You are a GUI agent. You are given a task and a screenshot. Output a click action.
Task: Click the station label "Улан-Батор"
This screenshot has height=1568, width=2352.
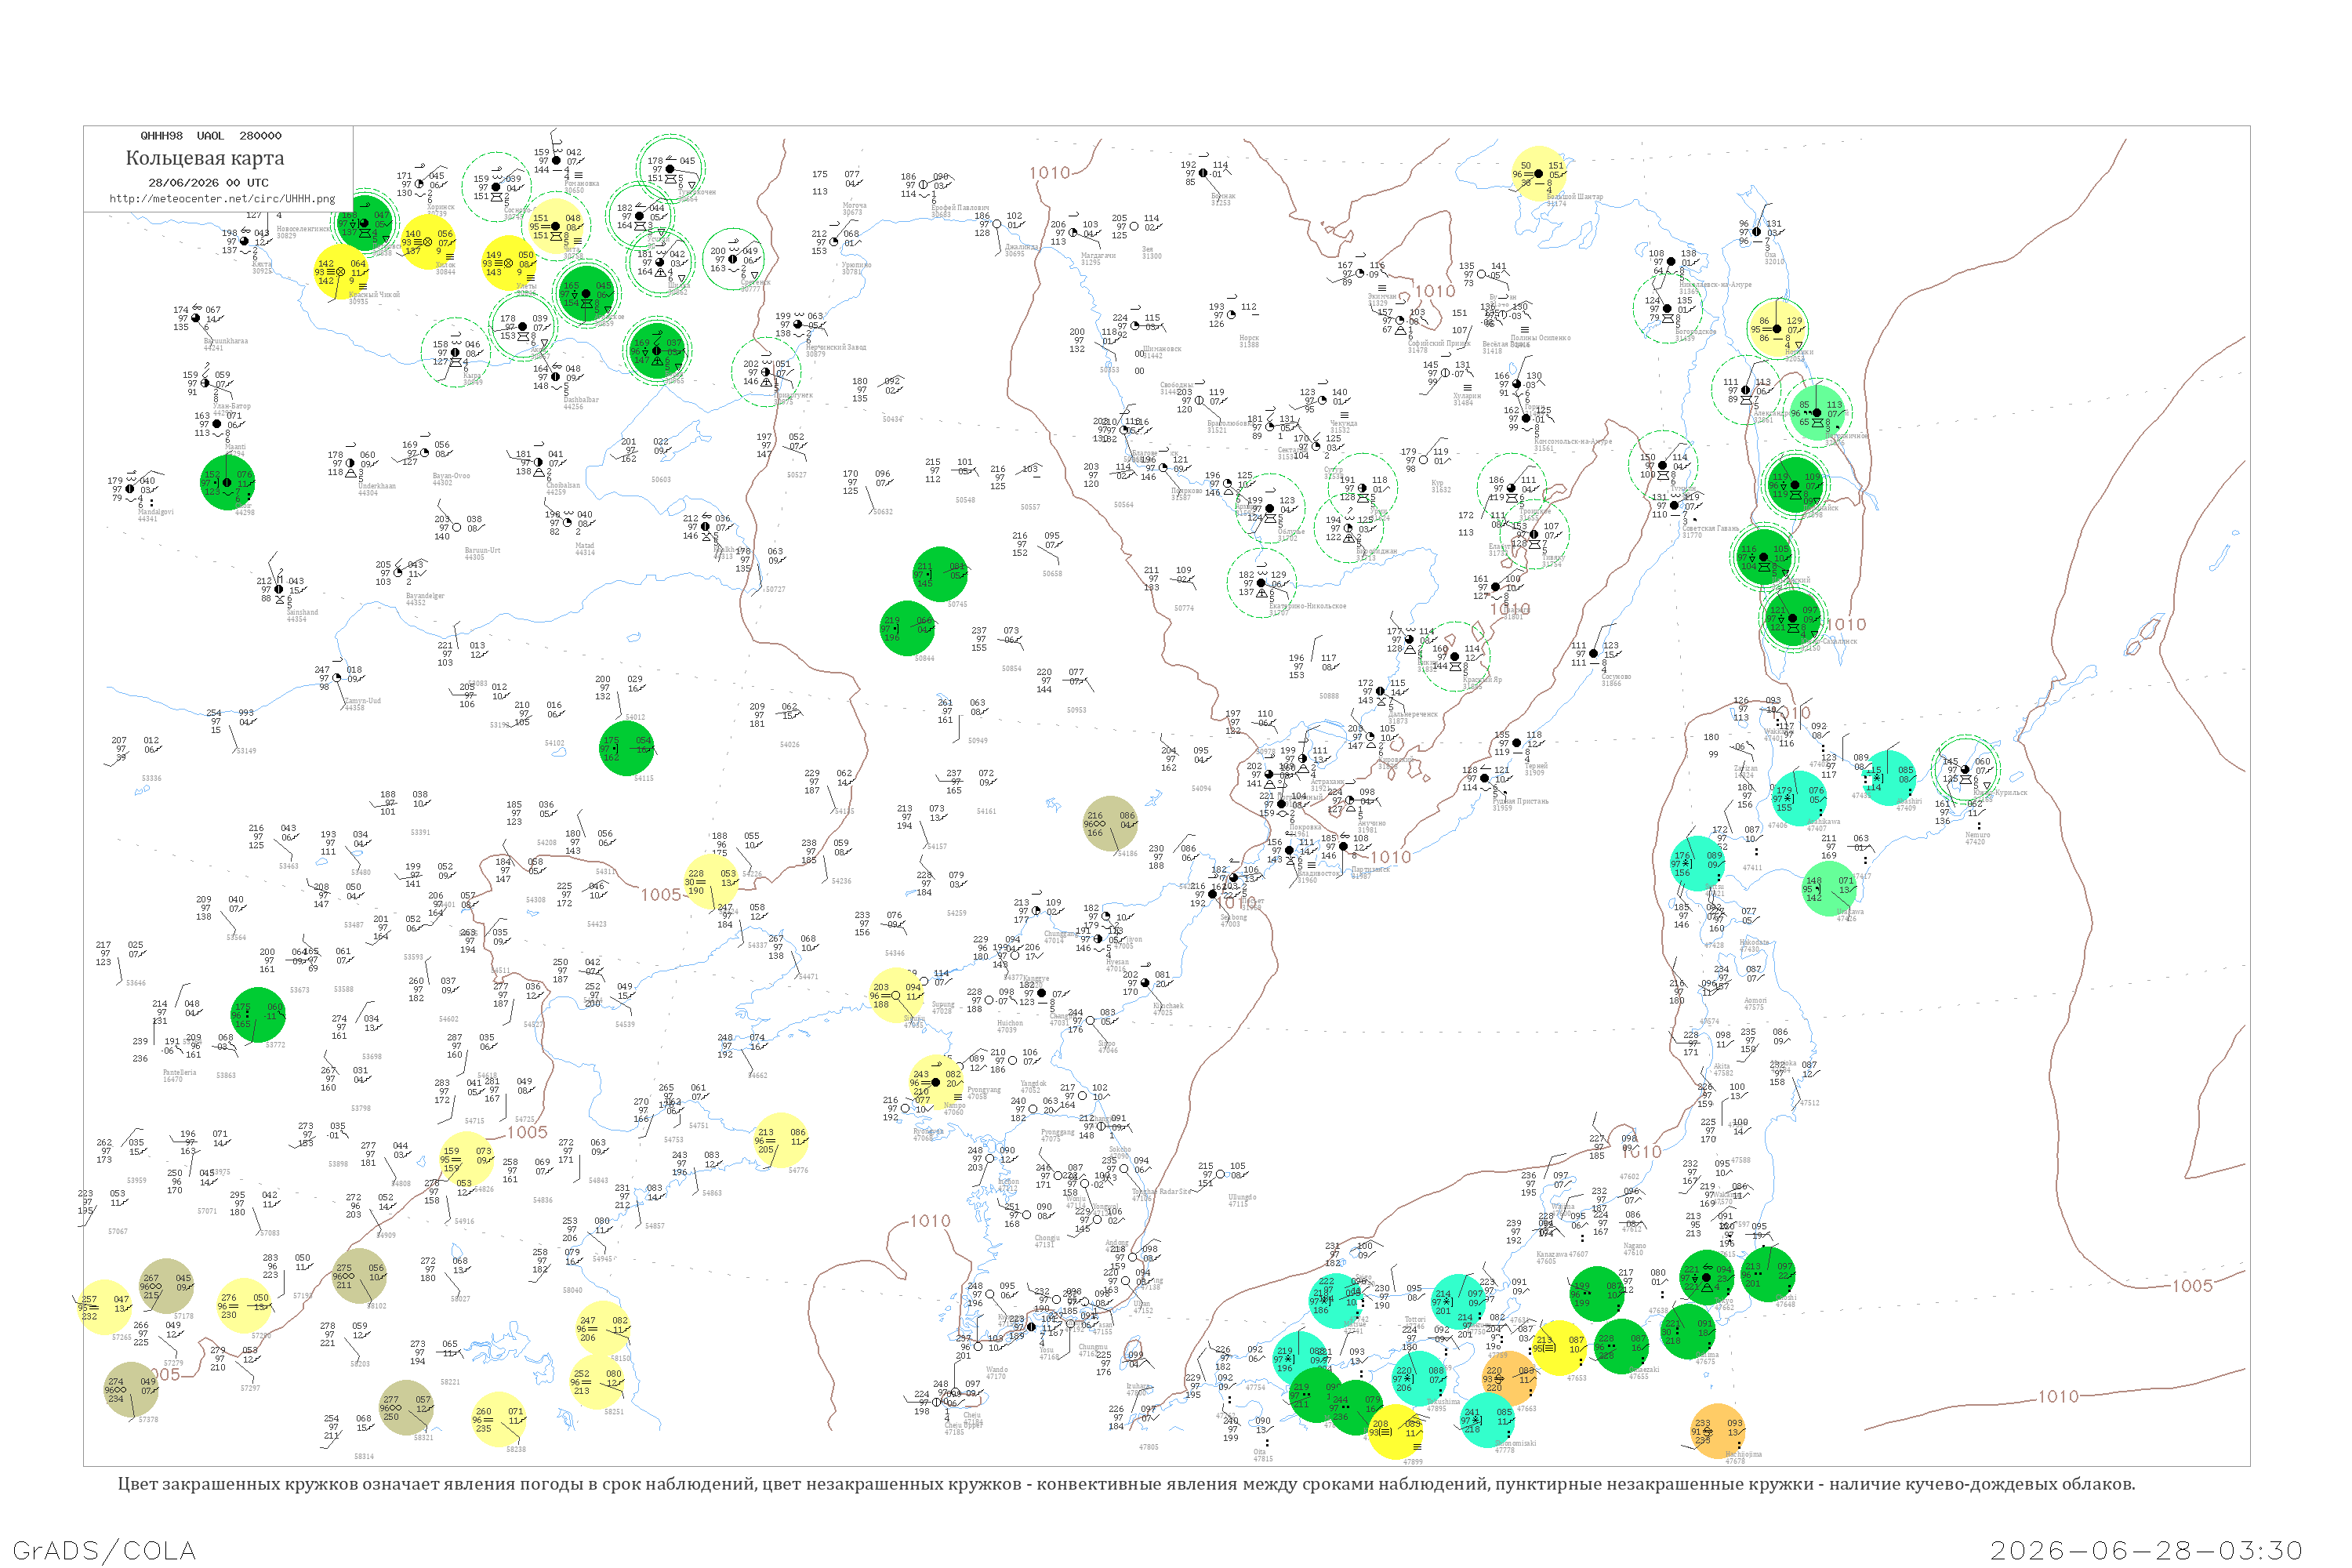point(232,406)
